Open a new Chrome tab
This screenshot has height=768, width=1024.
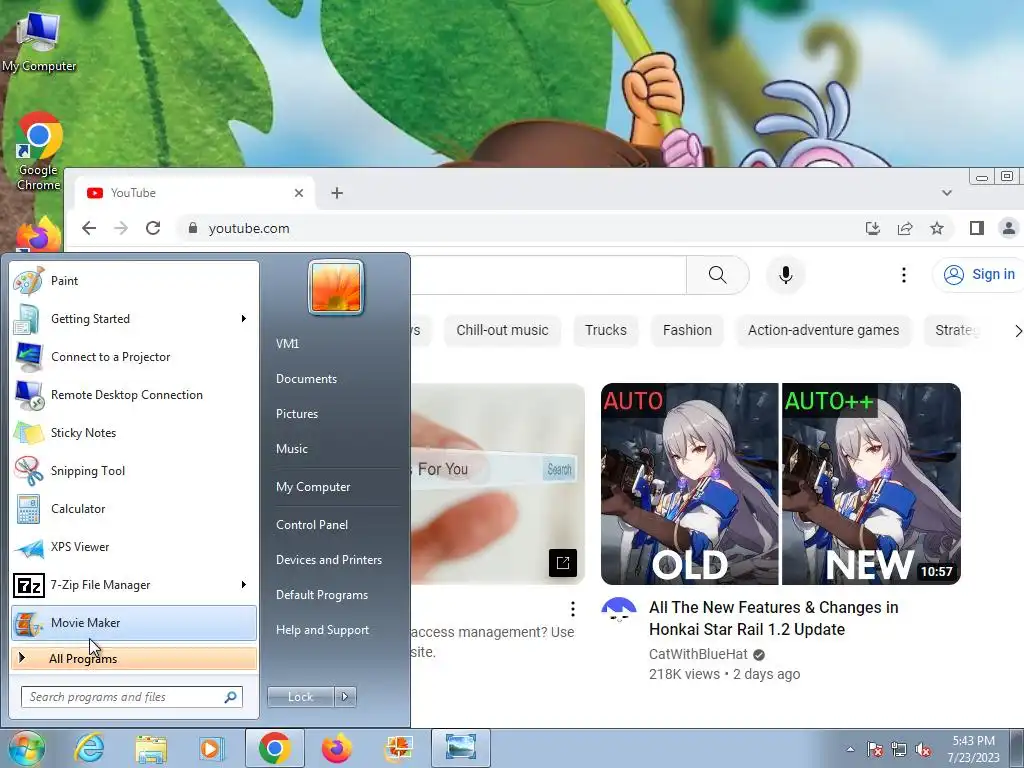pyautogui.click(x=337, y=193)
